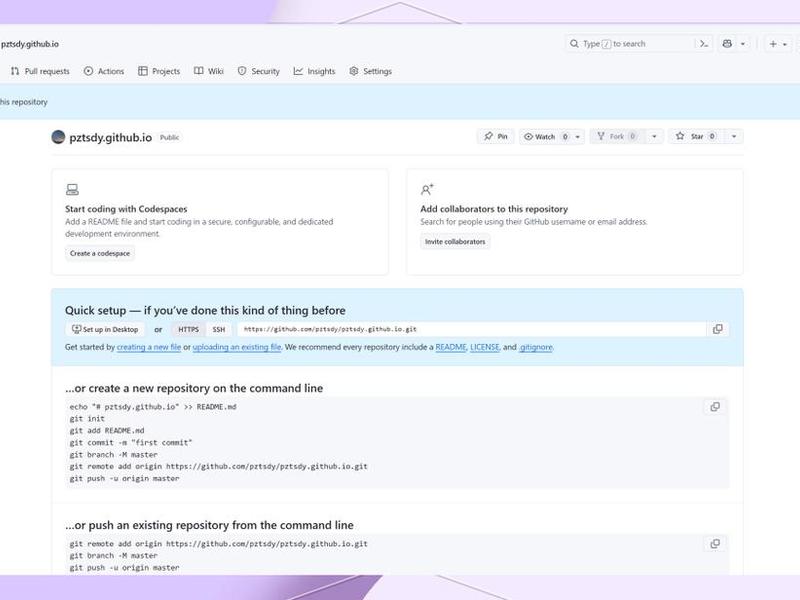Open the Security tab
The height and width of the screenshot is (600, 800).
point(259,71)
